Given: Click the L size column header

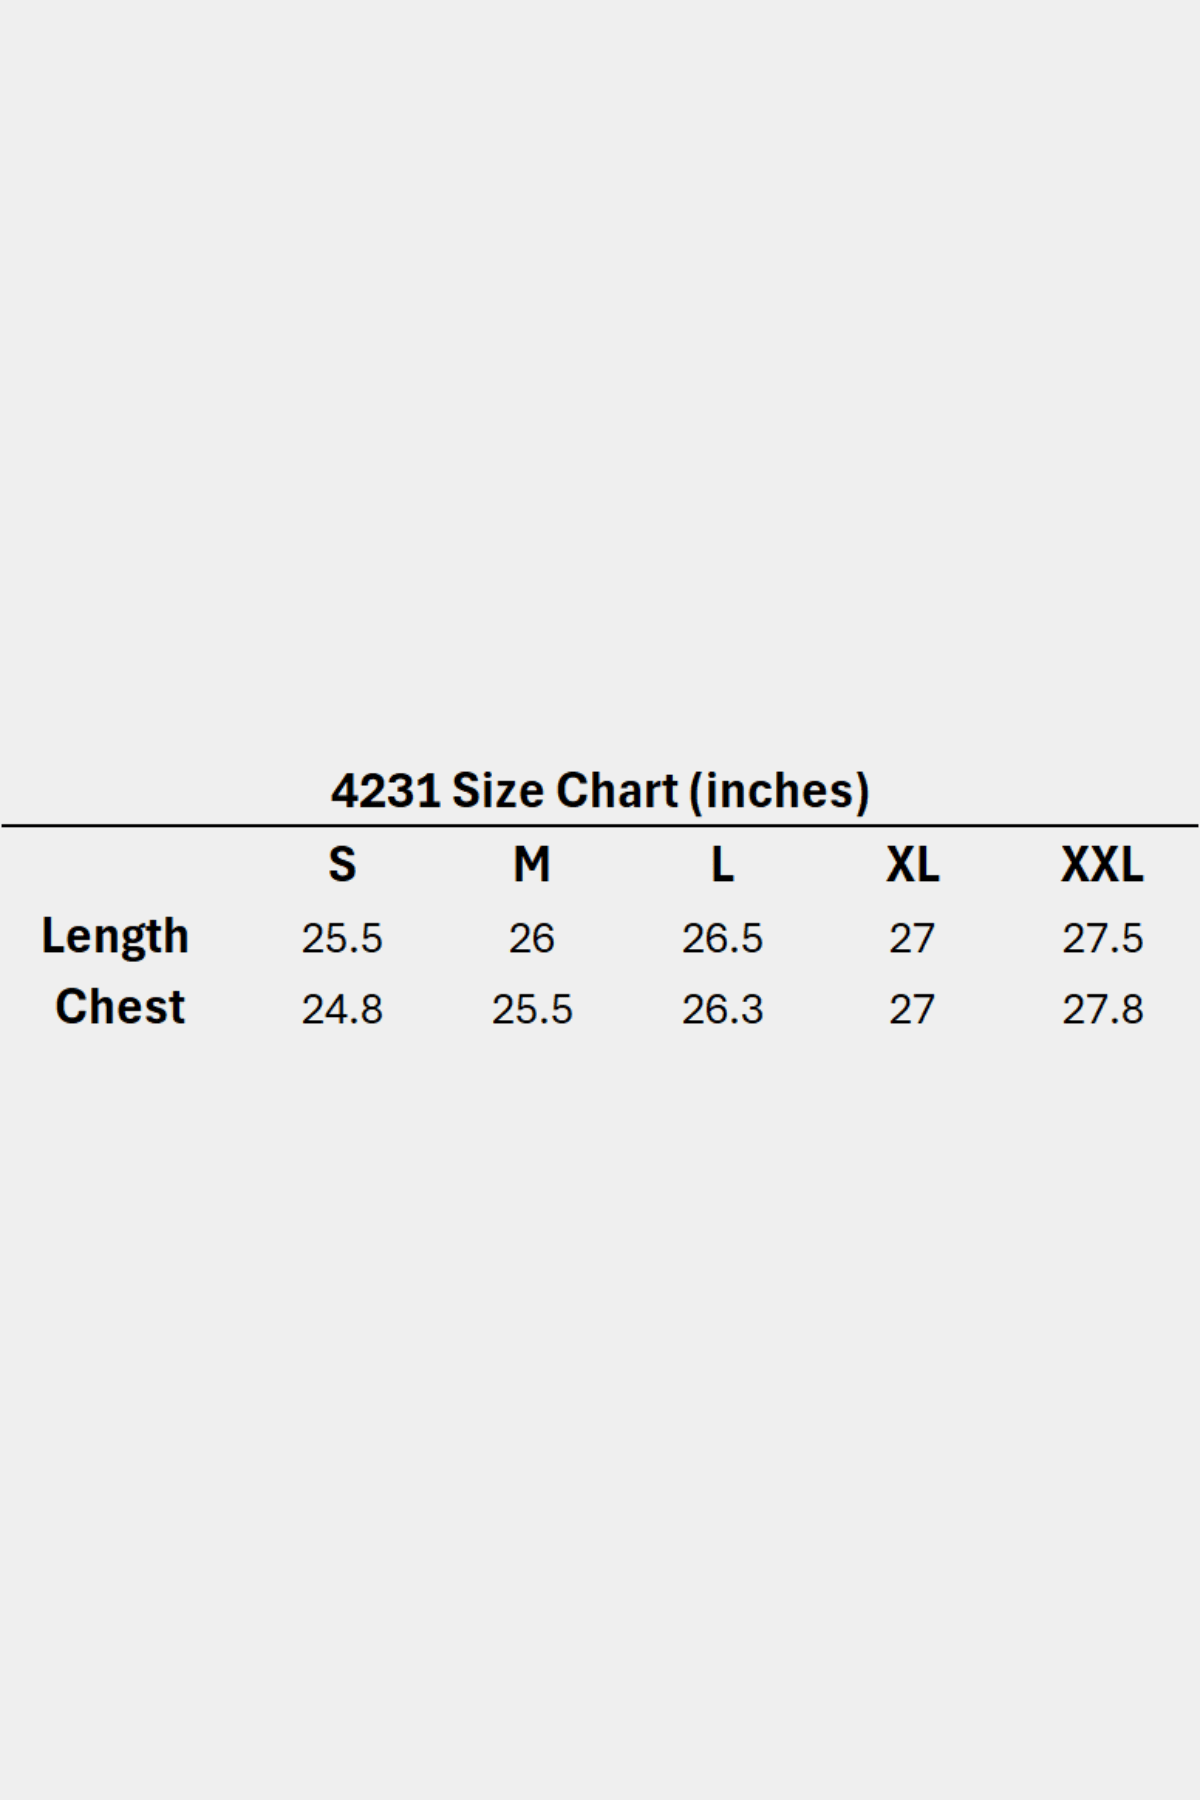Looking at the screenshot, I should (722, 864).
